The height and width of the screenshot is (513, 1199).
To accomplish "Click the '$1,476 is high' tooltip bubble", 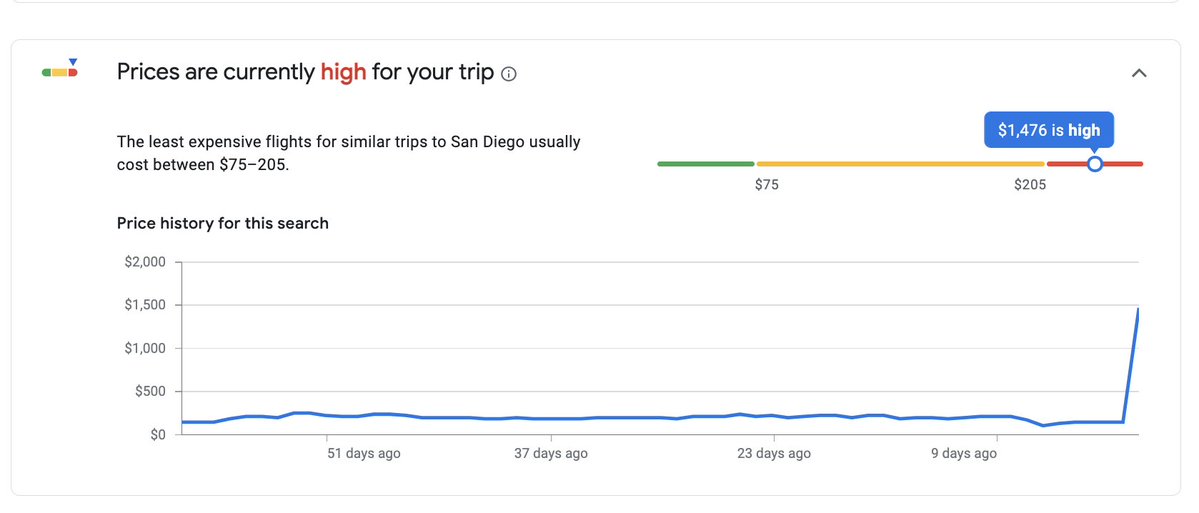I will pyautogui.click(x=1048, y=130).
